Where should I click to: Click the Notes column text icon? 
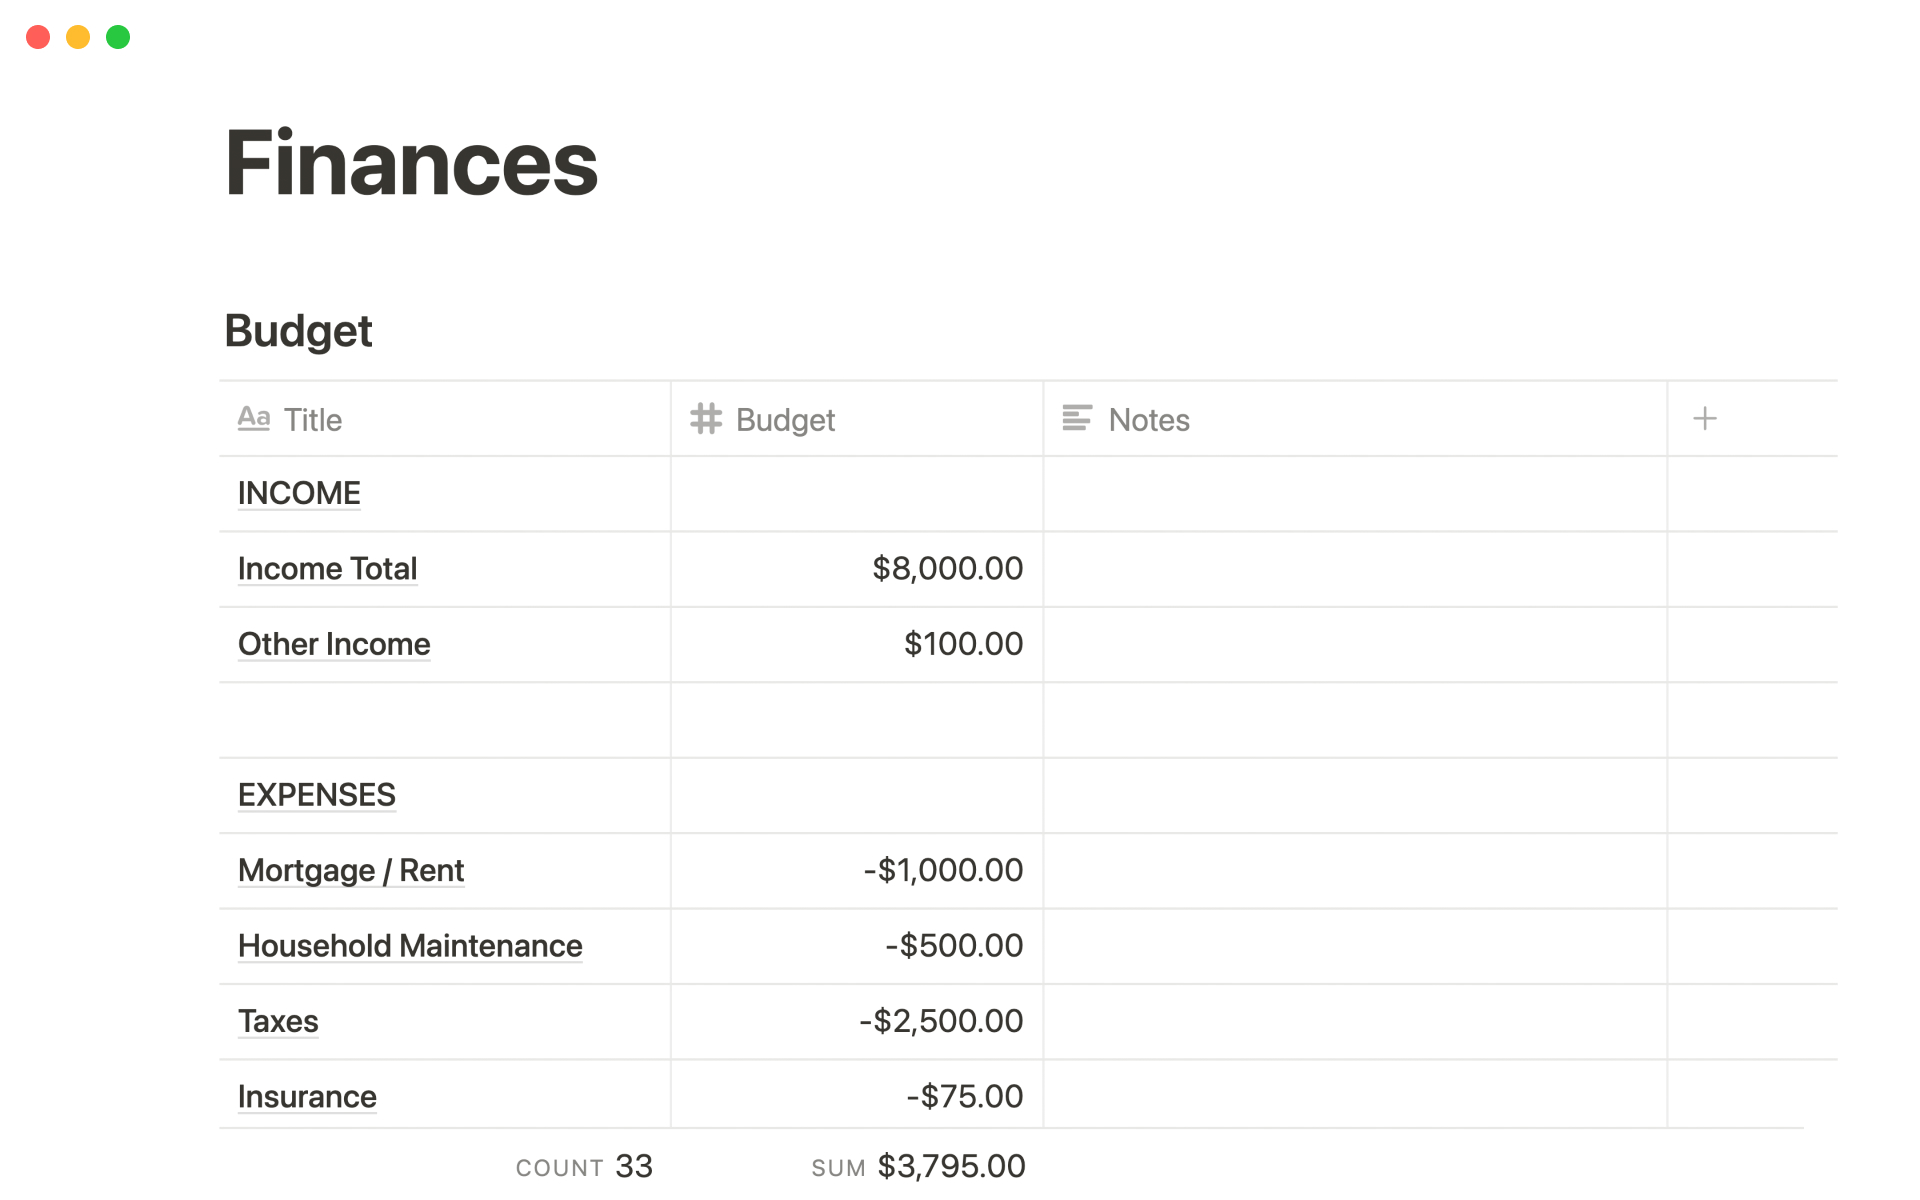(x=1076, y=419)
